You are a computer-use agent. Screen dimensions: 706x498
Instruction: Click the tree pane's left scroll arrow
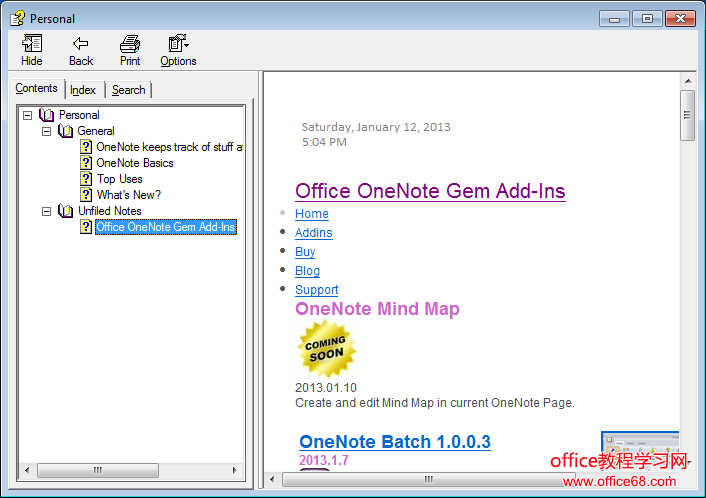click(x=27, y=471)
